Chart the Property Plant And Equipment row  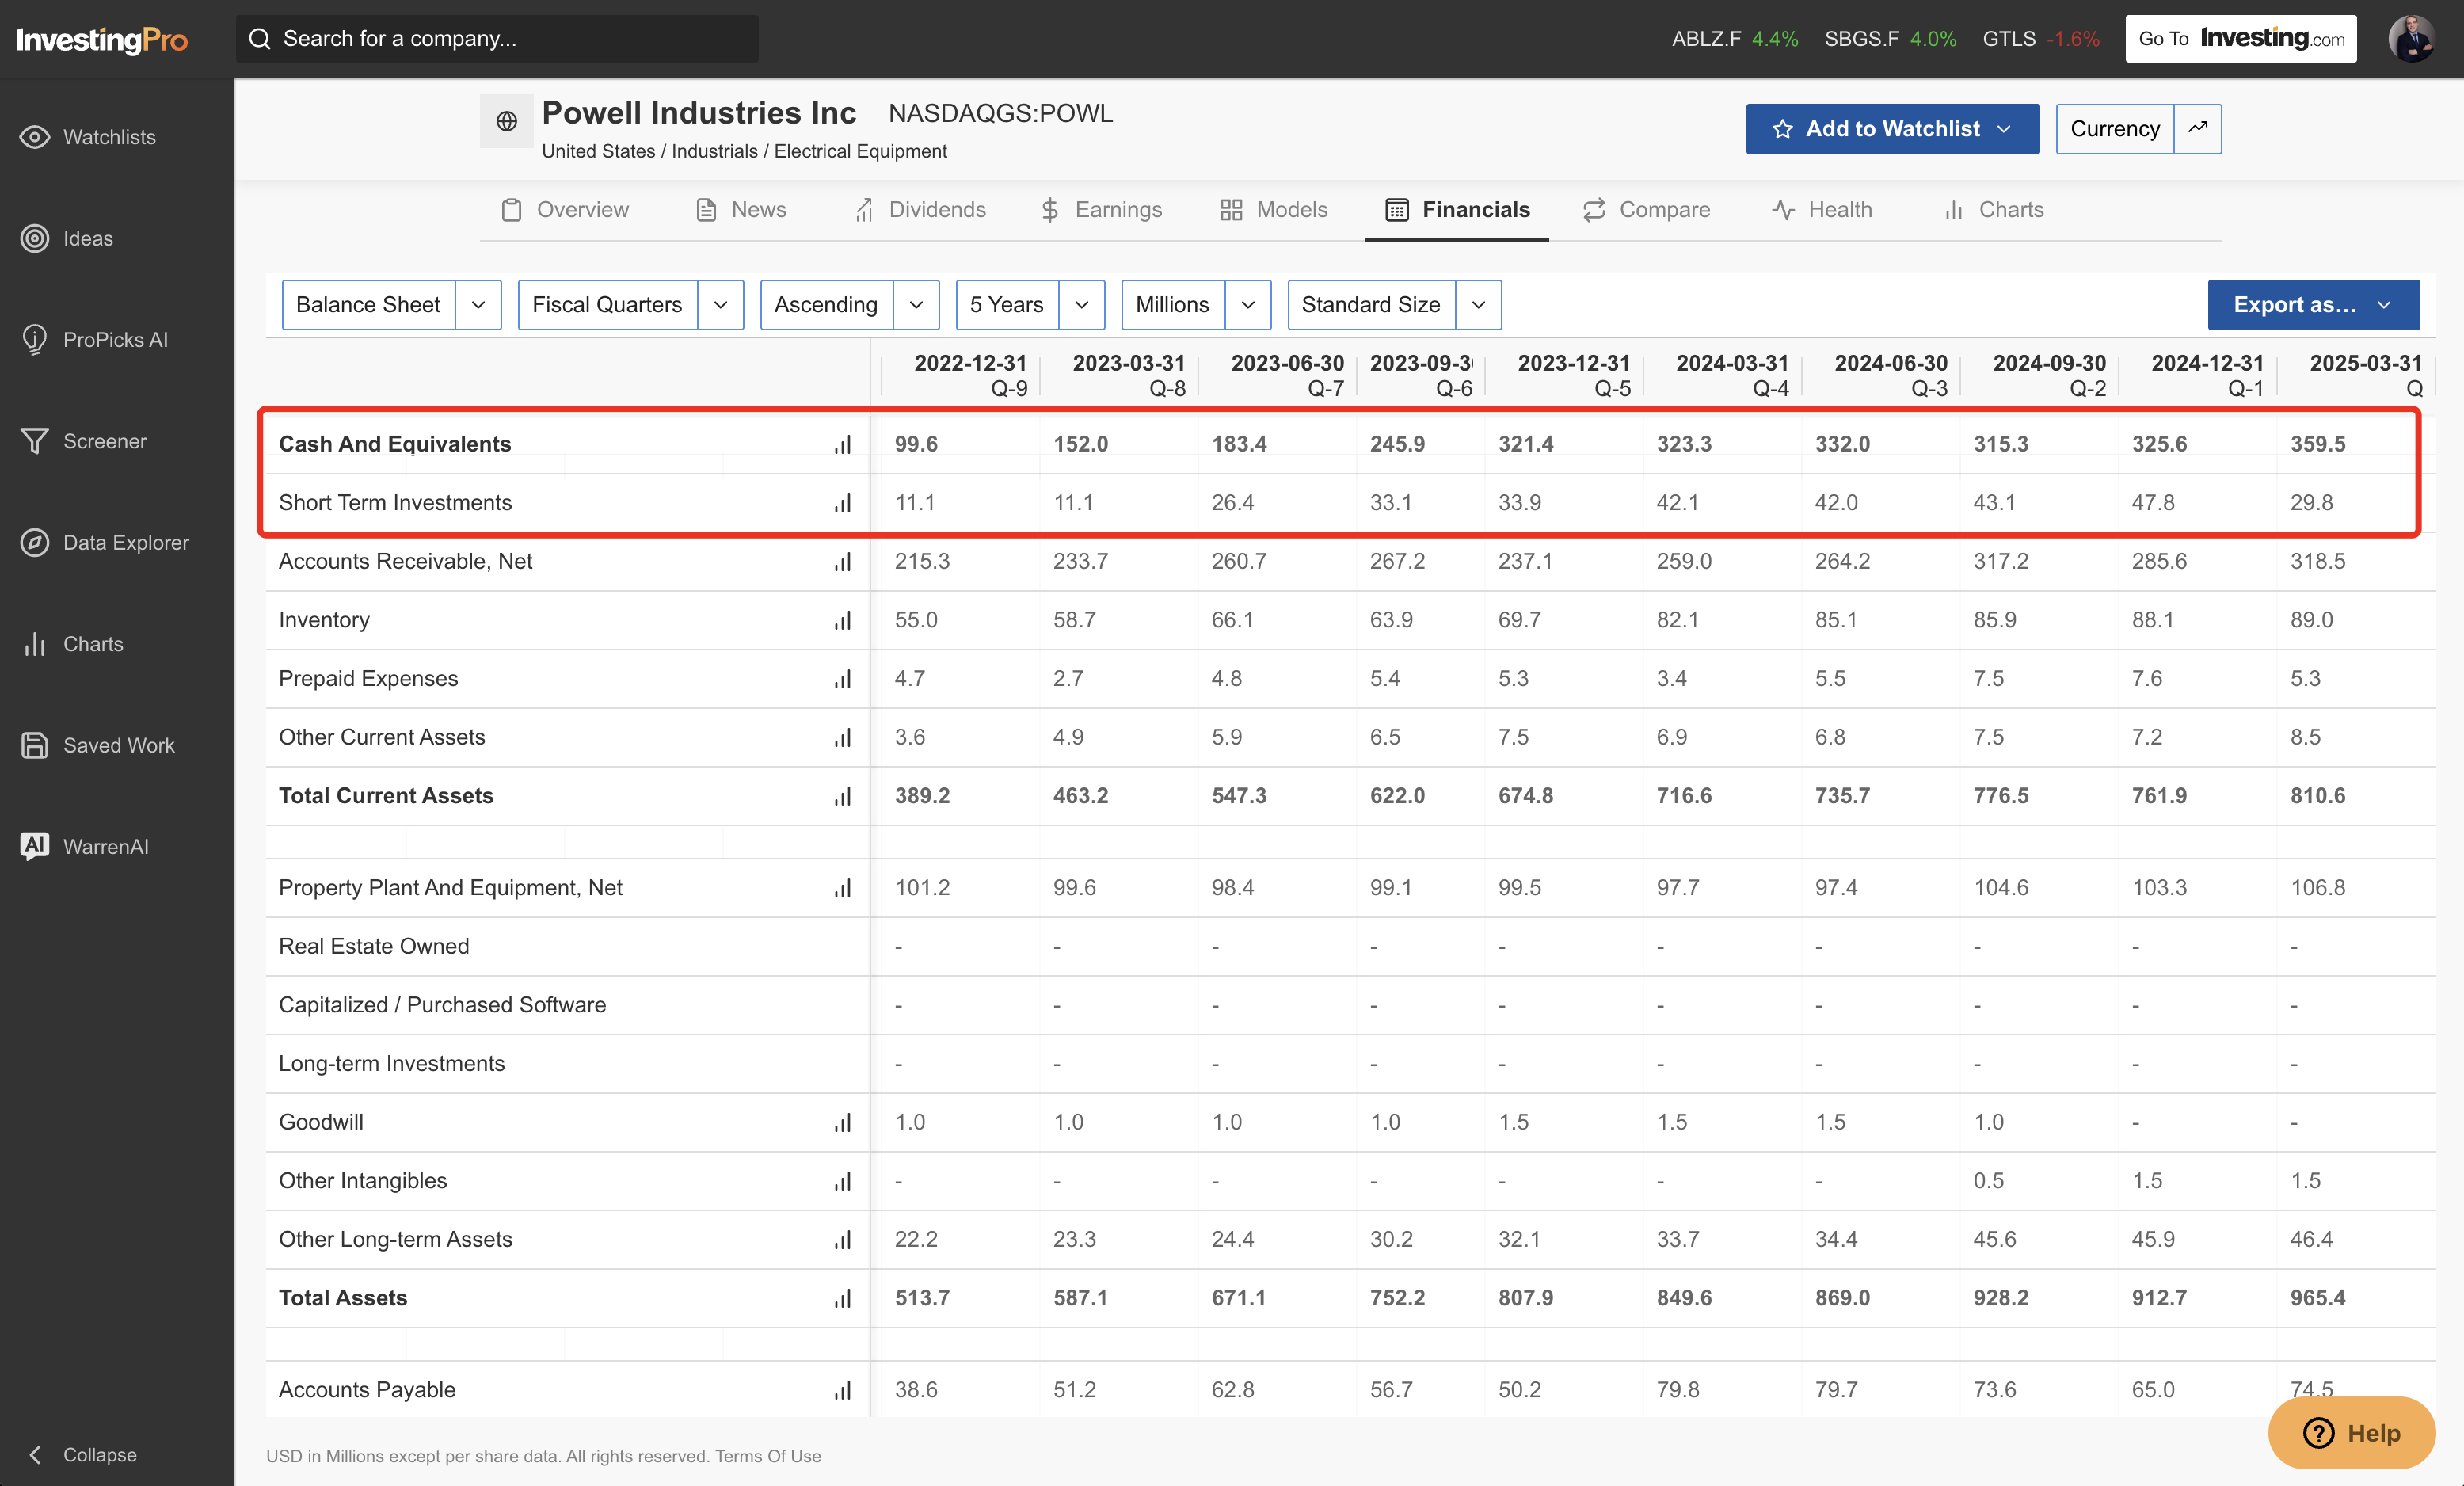[x=843, y=888]
